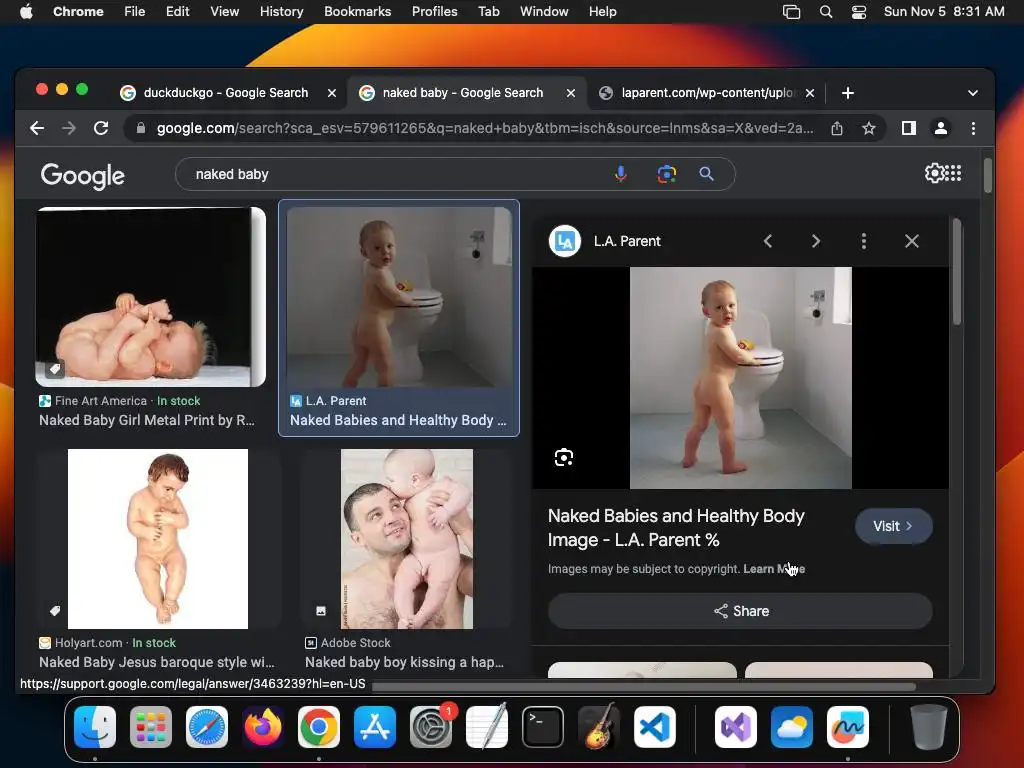Viewport: 1024px width, 768px height.
Task: Open a new browser tab
Action: pyautogui.click(x=848, y=93)
